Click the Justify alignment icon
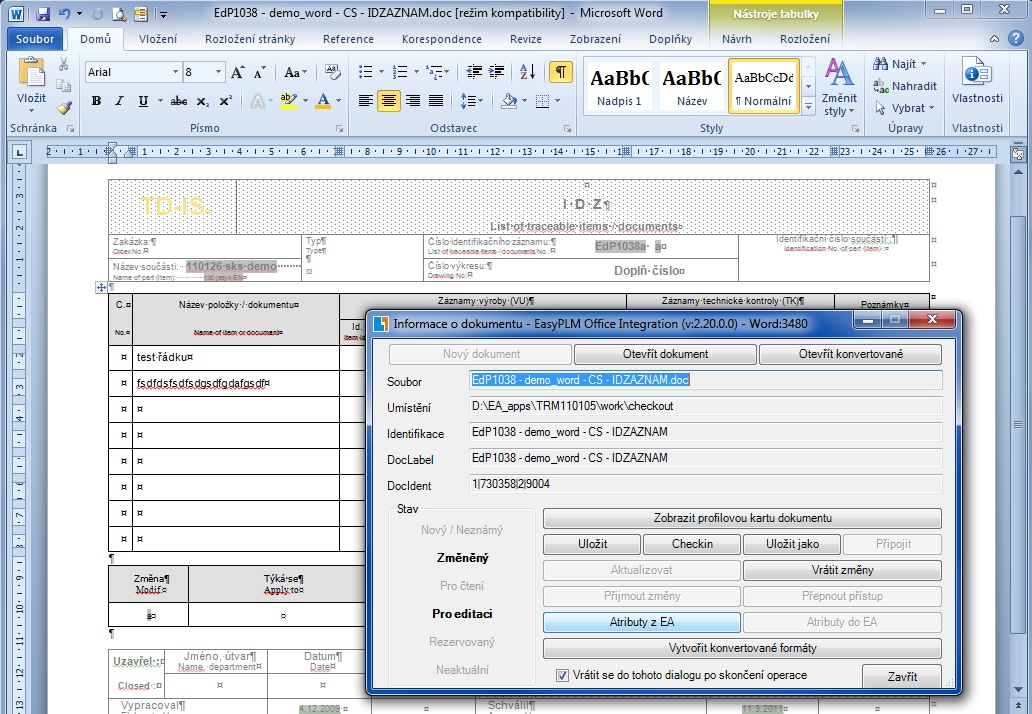The image size is (1032, 714). coord(436,101)
